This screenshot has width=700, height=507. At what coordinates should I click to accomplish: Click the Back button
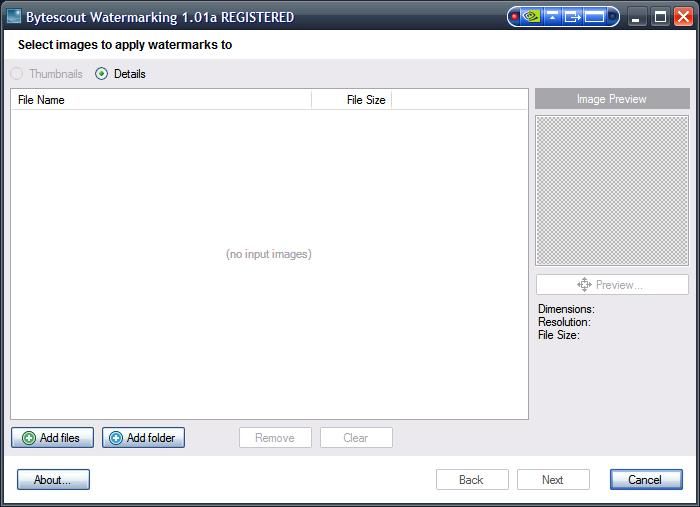tap(472, 480)
